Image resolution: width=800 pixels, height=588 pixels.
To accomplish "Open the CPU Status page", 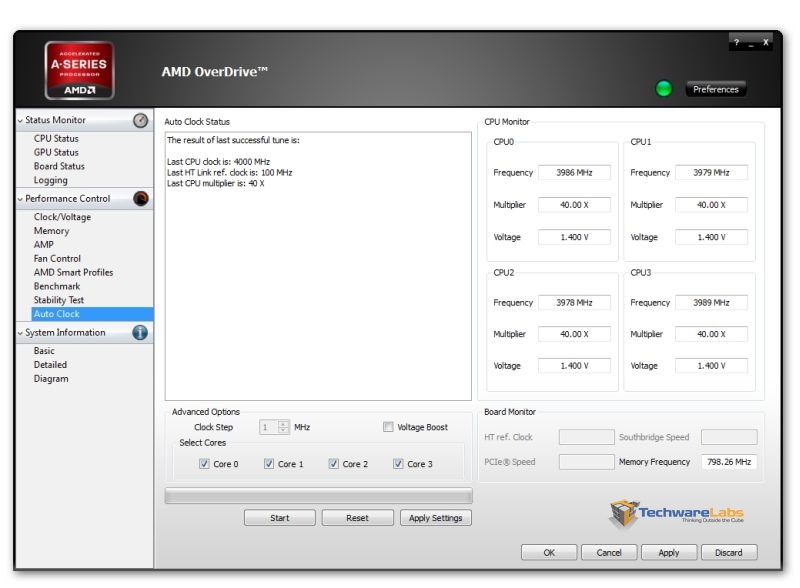I will 56,138.
